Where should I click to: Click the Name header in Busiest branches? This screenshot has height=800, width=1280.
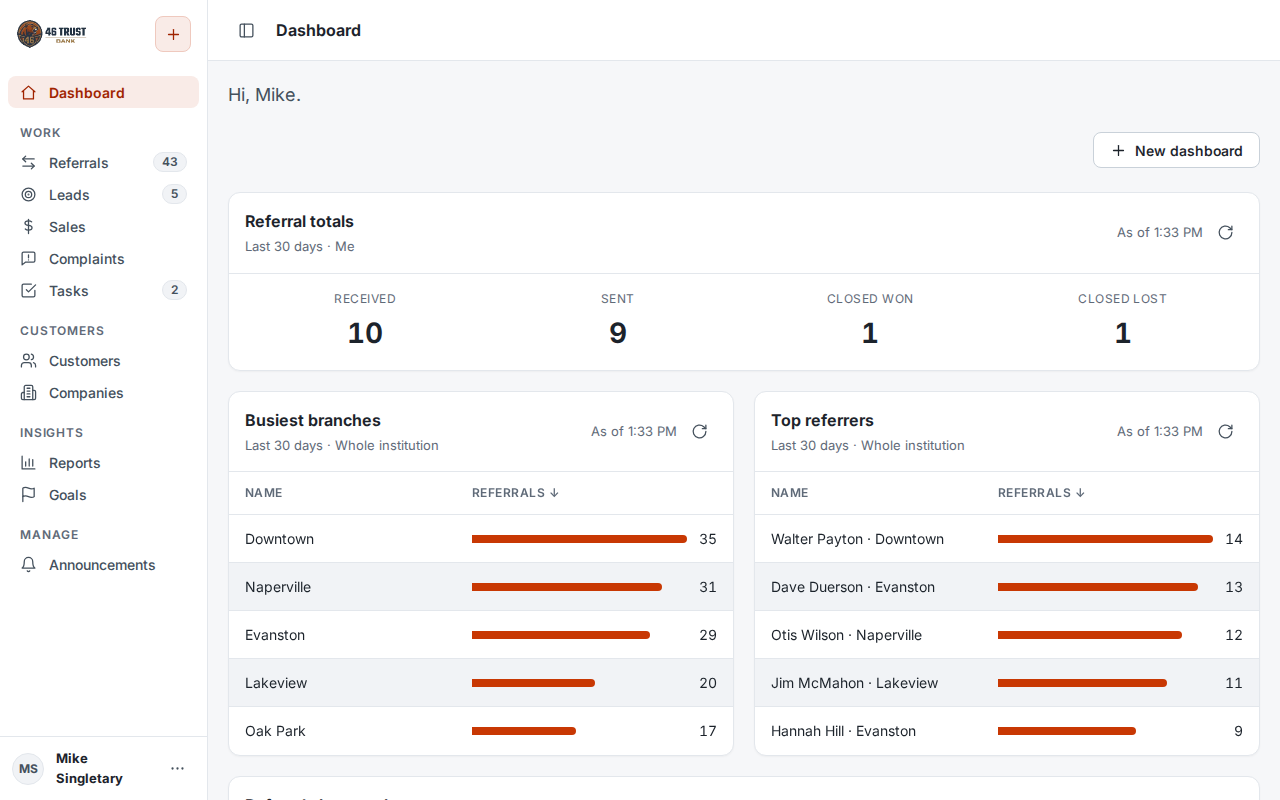tap(264, 493)
